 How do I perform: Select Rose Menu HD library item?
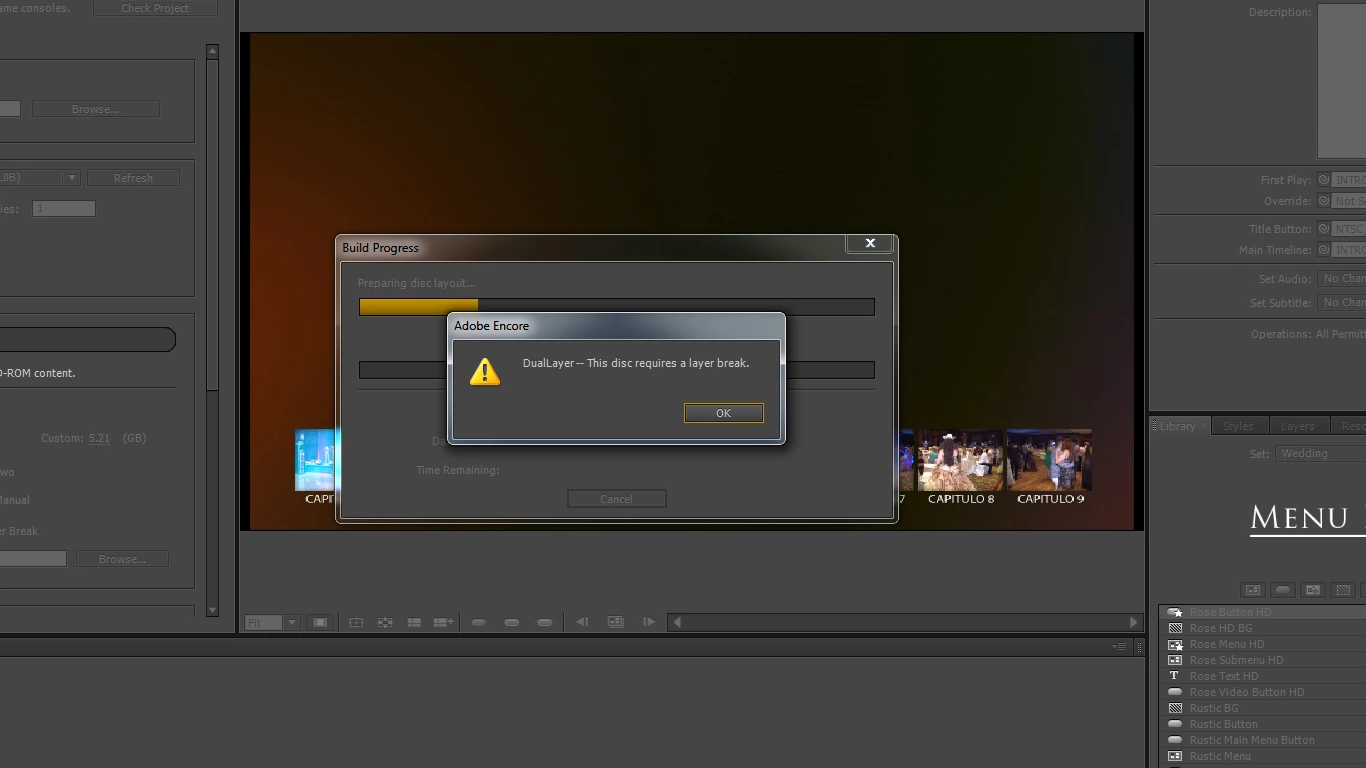1262,644
